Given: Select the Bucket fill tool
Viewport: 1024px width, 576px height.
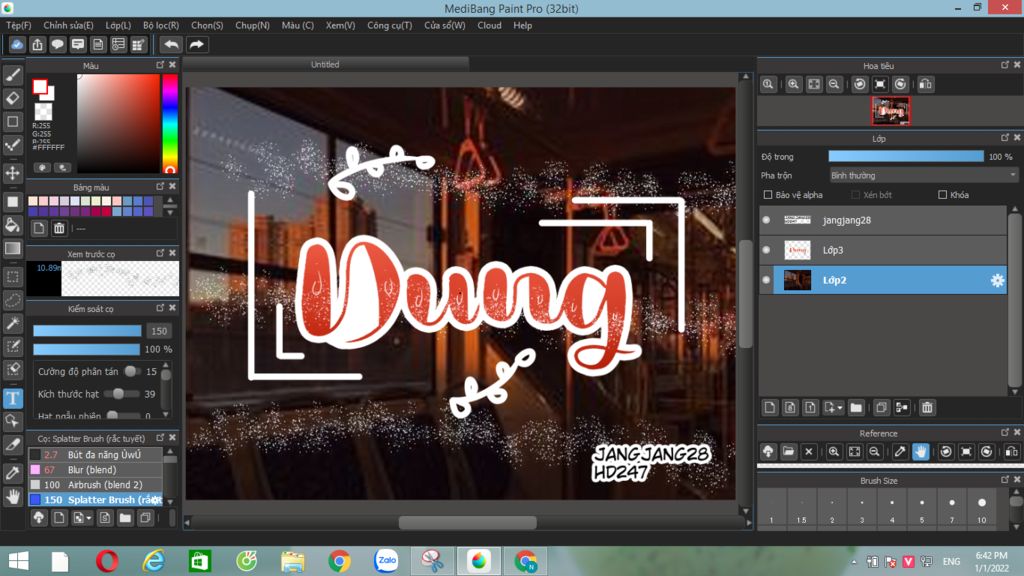Looking at the screenshot, I should coord(12,225).
